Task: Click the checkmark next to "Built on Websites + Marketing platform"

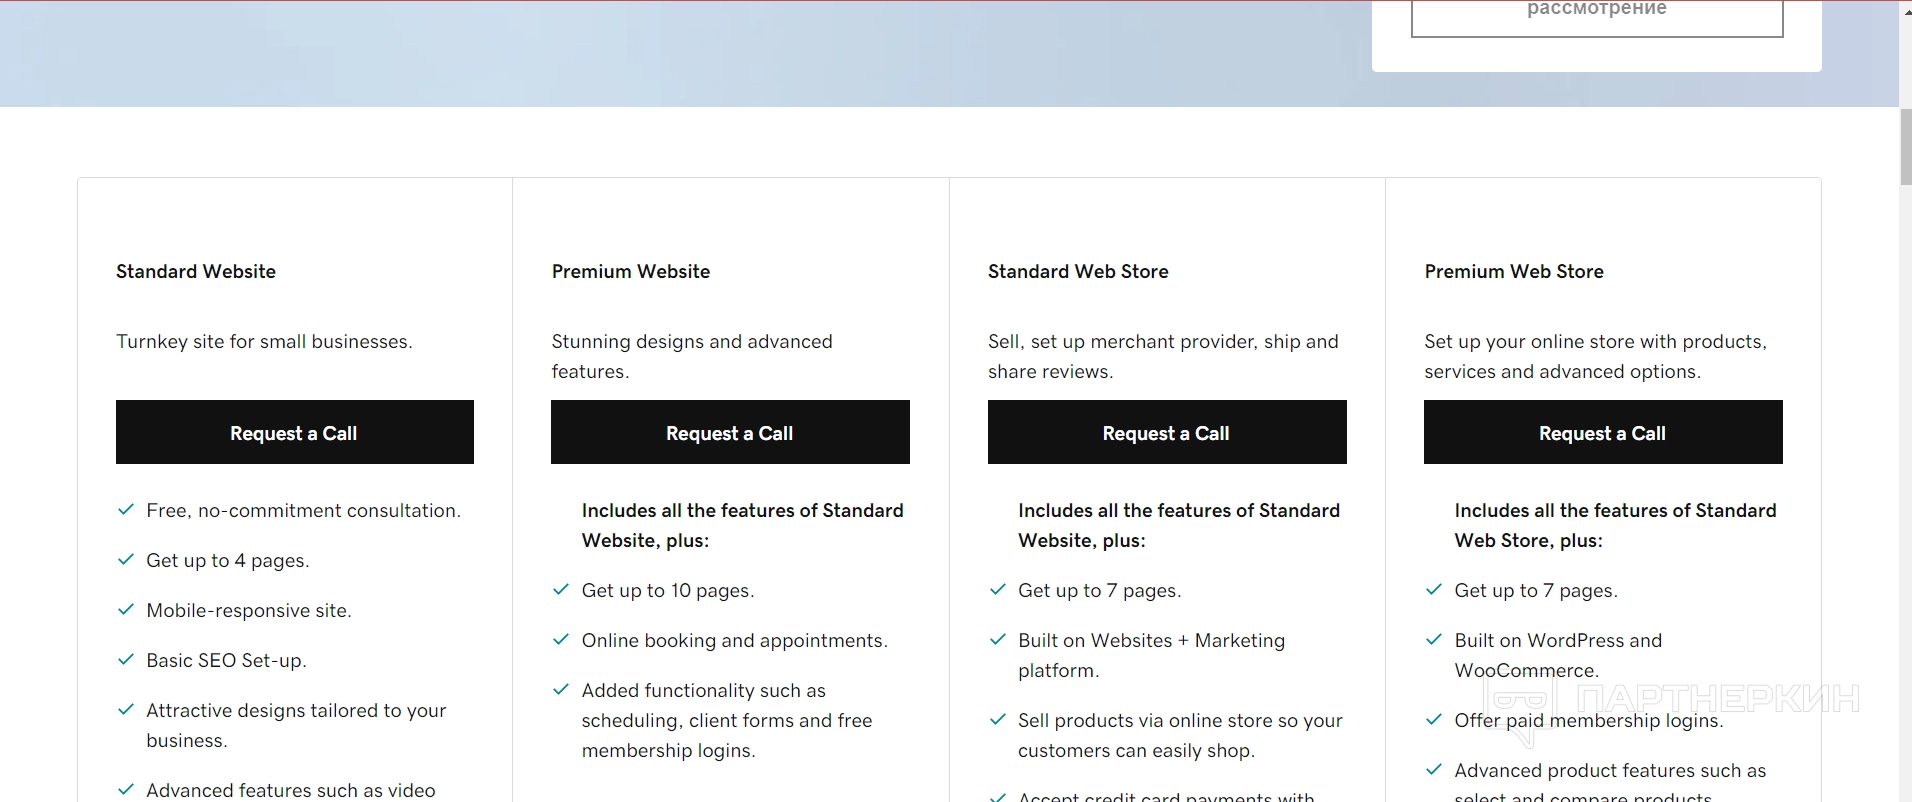Action: point(997,640)
